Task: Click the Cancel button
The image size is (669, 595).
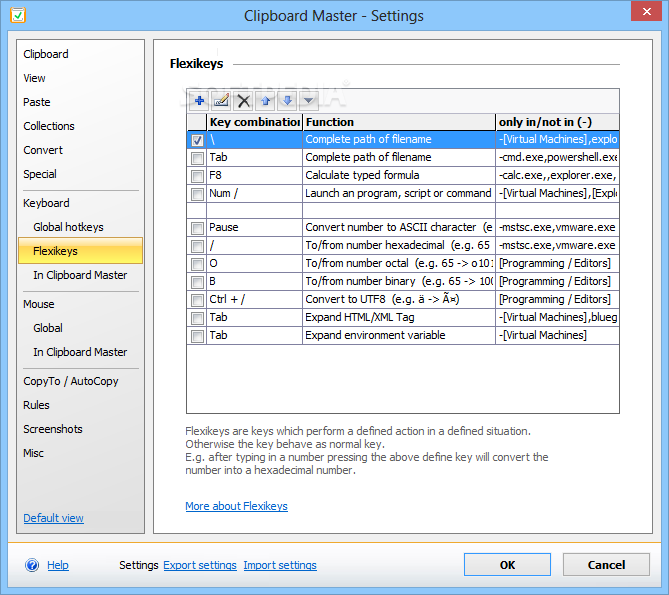Action: click(606, 565)
